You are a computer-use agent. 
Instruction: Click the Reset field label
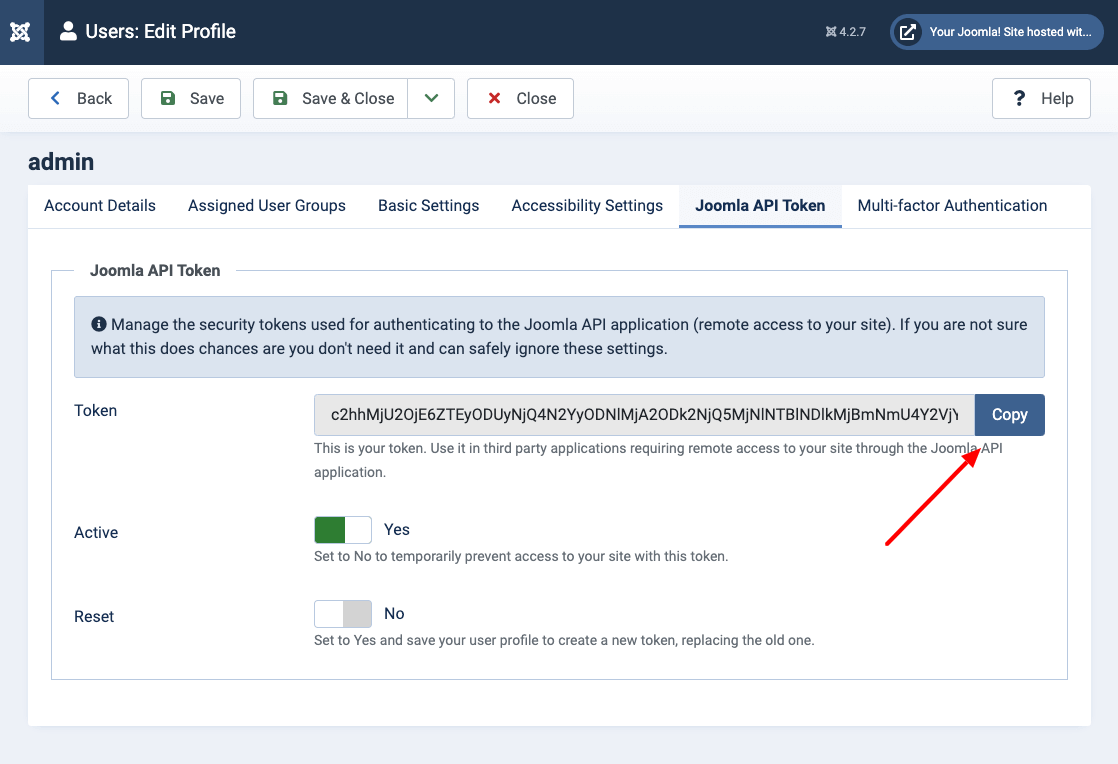click(x=94, y=616)
